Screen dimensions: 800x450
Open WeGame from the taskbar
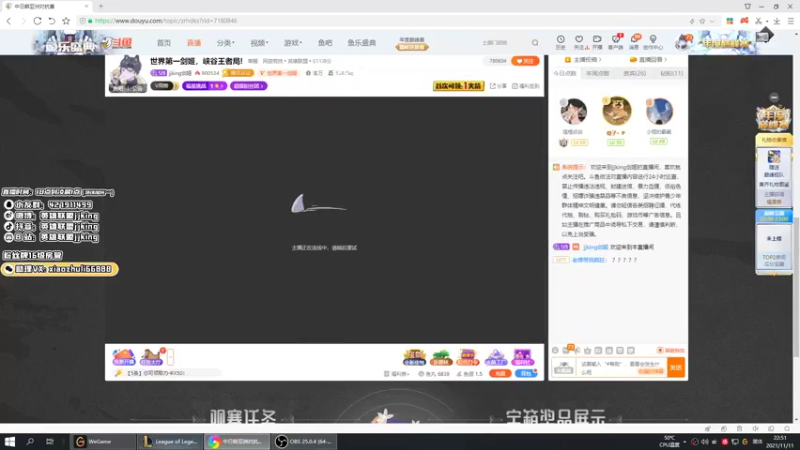tap(103, 441)
